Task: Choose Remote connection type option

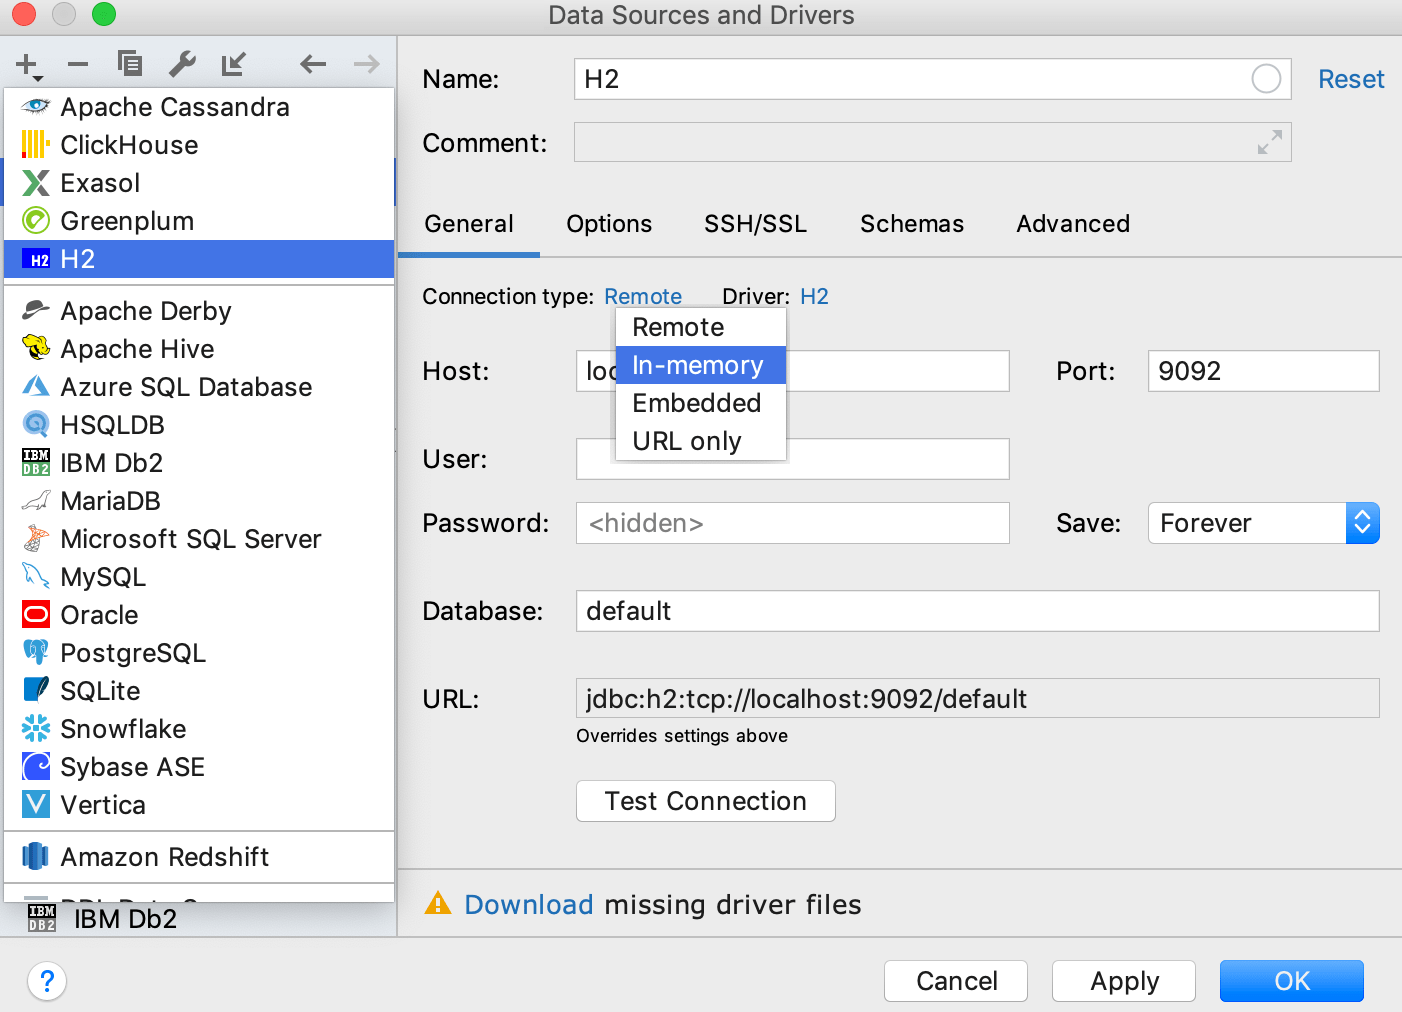Action: (701, 327)
